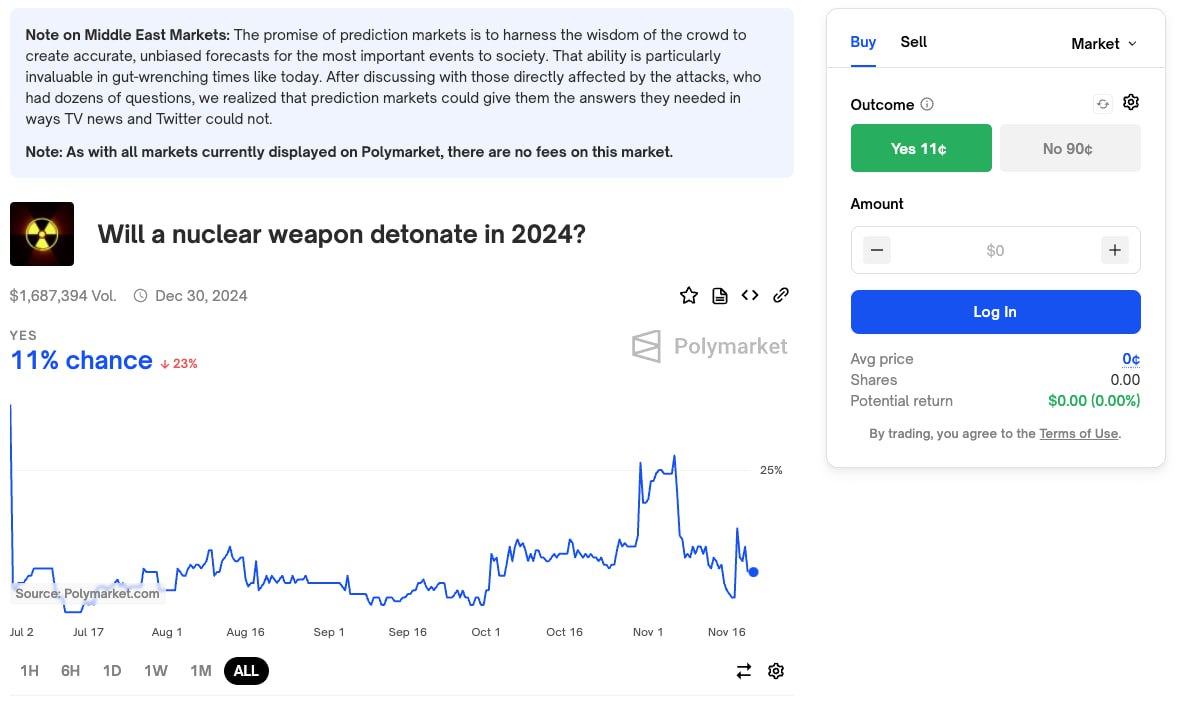
Task: Copy the market link via chain icon
Action: (x=782, y=295)
